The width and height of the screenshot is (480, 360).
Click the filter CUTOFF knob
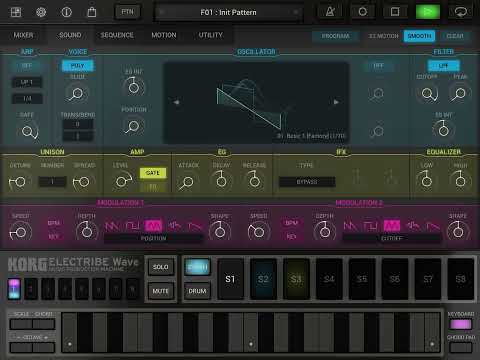[x=427, y=94]
